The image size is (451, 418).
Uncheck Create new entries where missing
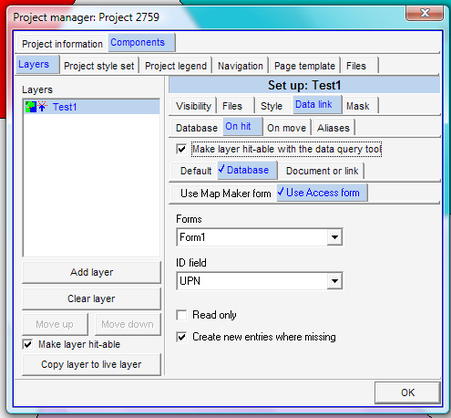point(181,337)
